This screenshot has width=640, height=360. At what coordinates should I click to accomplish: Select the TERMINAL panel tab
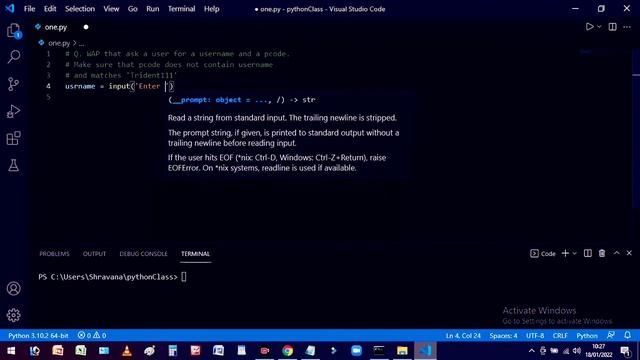click(x=195, y=253)
